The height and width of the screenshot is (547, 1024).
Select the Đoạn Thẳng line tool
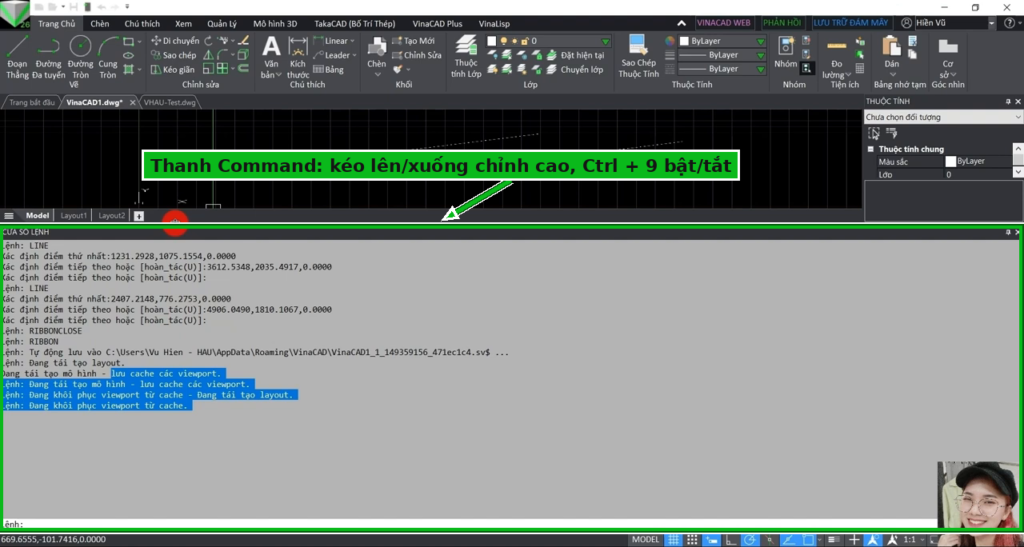click(17, 57)
